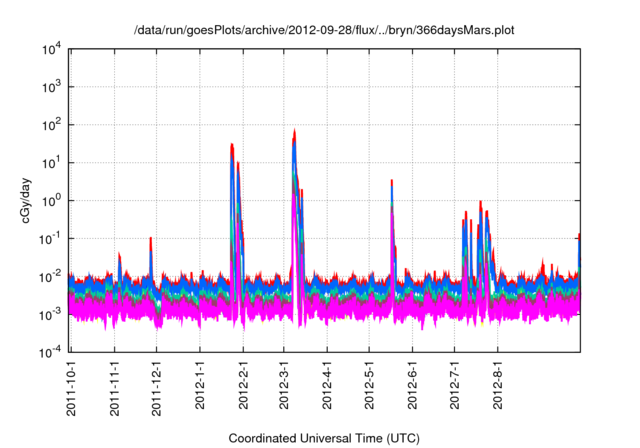Click the isolated spike in mid-May 2012
Viewport: 640px width, 448px height.
click(392, 183)
